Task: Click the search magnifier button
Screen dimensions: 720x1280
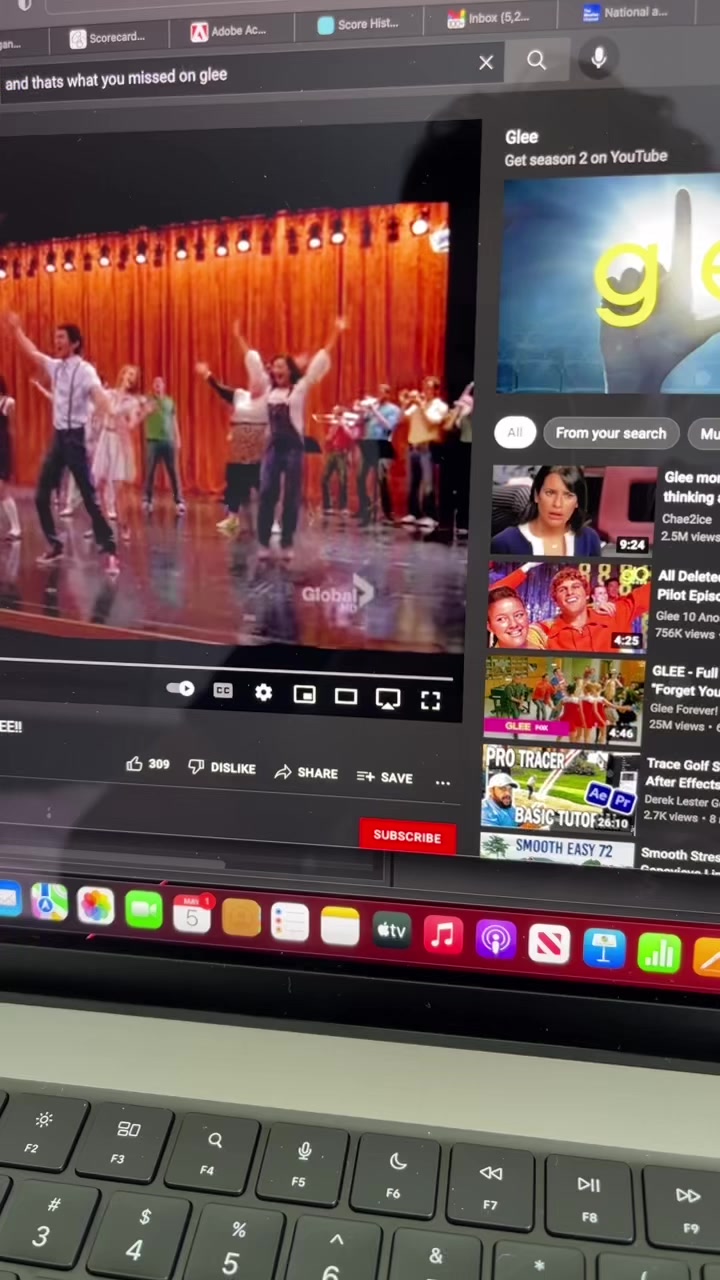Action: tap(537, 61)
